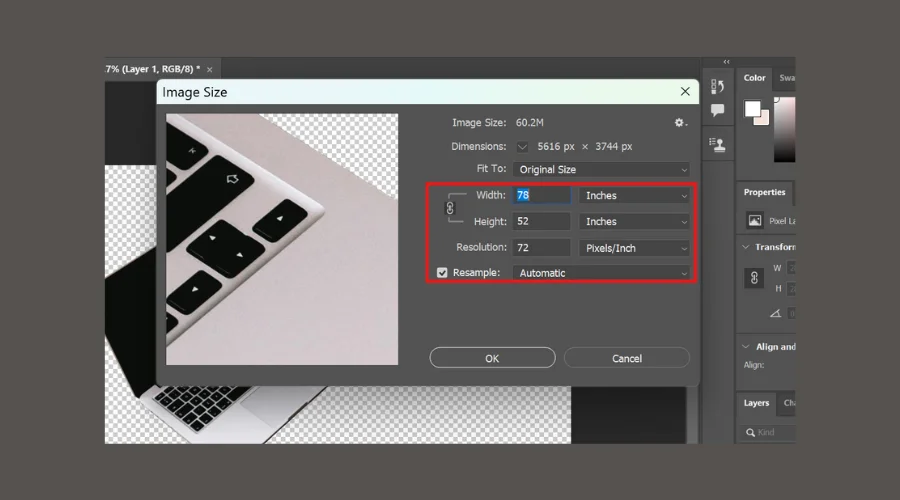Close the Image Size dialog
This screenshot has height=500, width=900.
(x=685, y=92)
